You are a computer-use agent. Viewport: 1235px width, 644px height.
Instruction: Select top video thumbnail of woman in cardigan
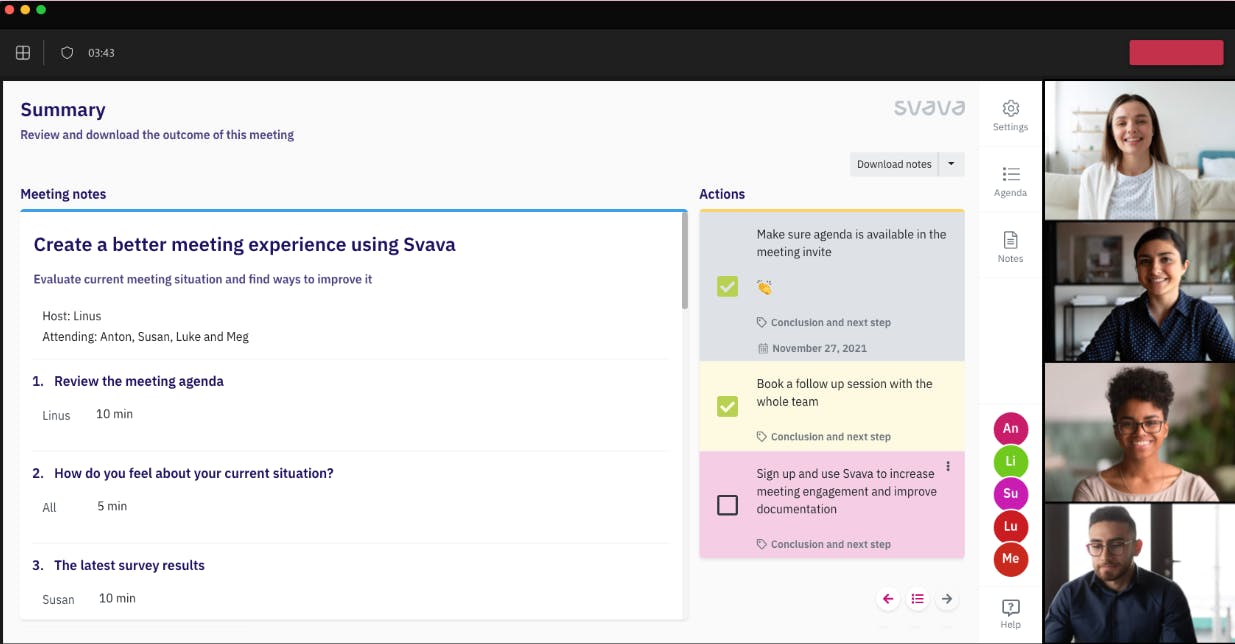coord(1140,150)
